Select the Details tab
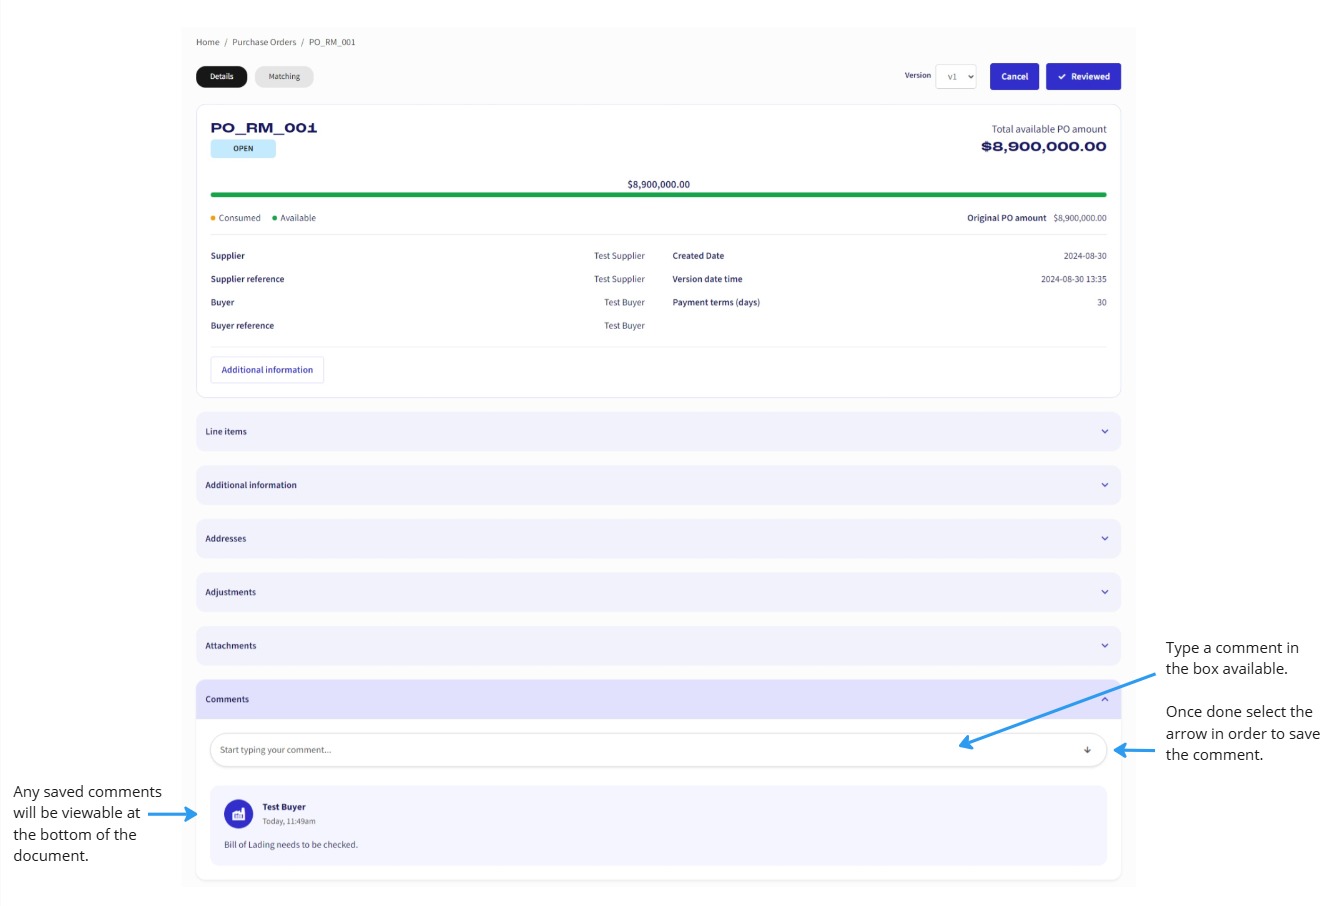The image size is (1334, 906). coord(221,77)
